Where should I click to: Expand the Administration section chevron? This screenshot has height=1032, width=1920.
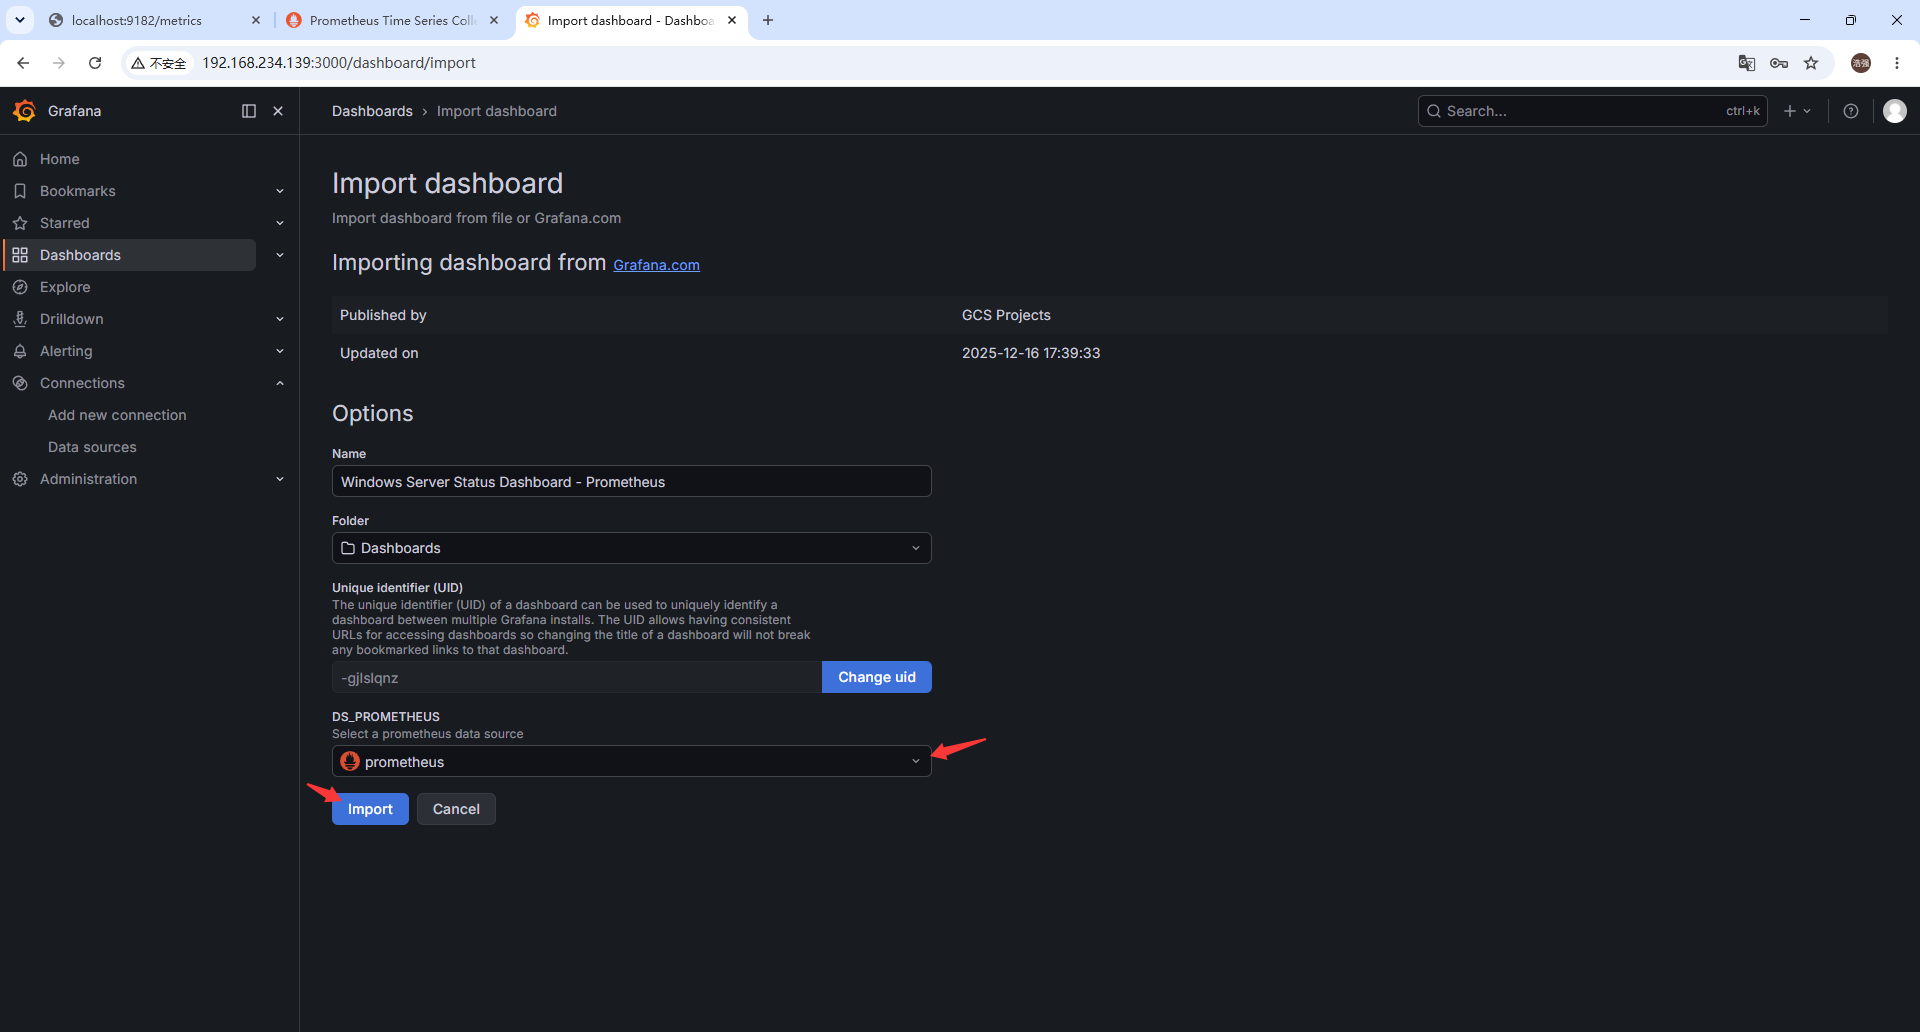tap(280, 479)
